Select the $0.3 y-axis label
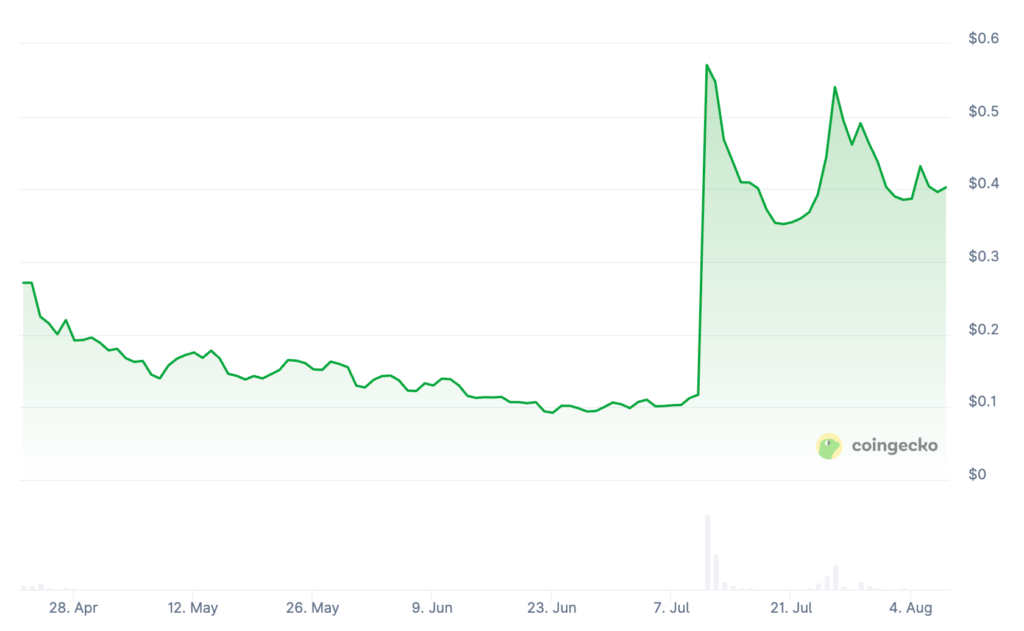 pos(983,257)
